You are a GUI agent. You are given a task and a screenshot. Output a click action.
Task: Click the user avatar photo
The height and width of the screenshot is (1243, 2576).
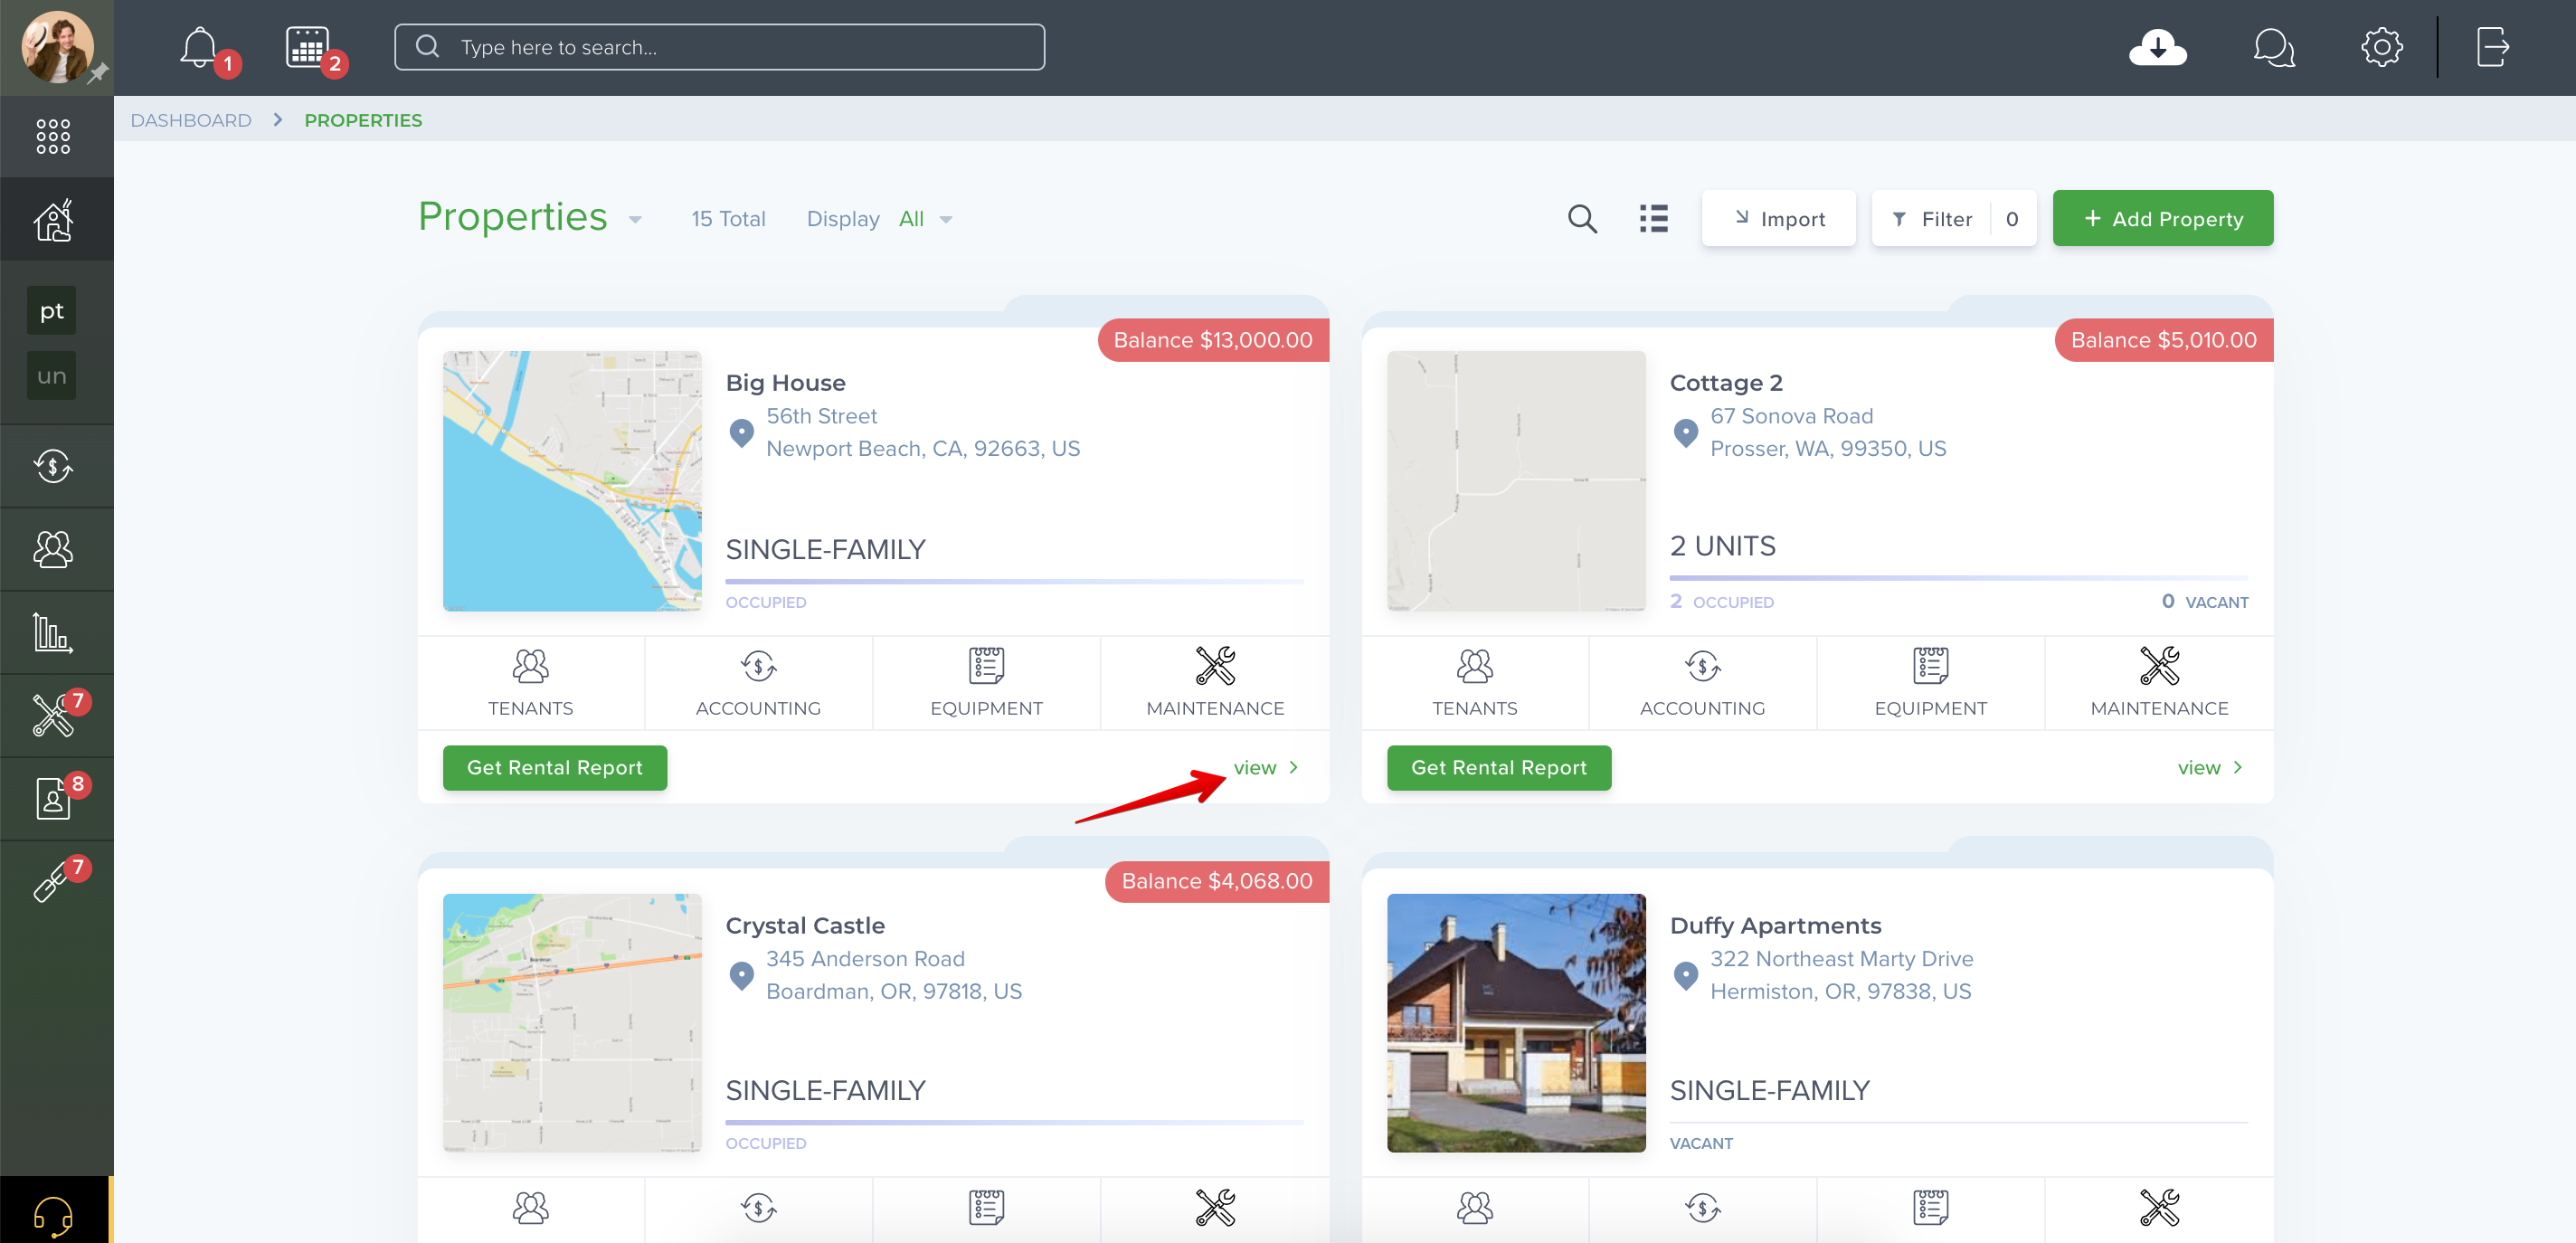(x=57, y=47)
